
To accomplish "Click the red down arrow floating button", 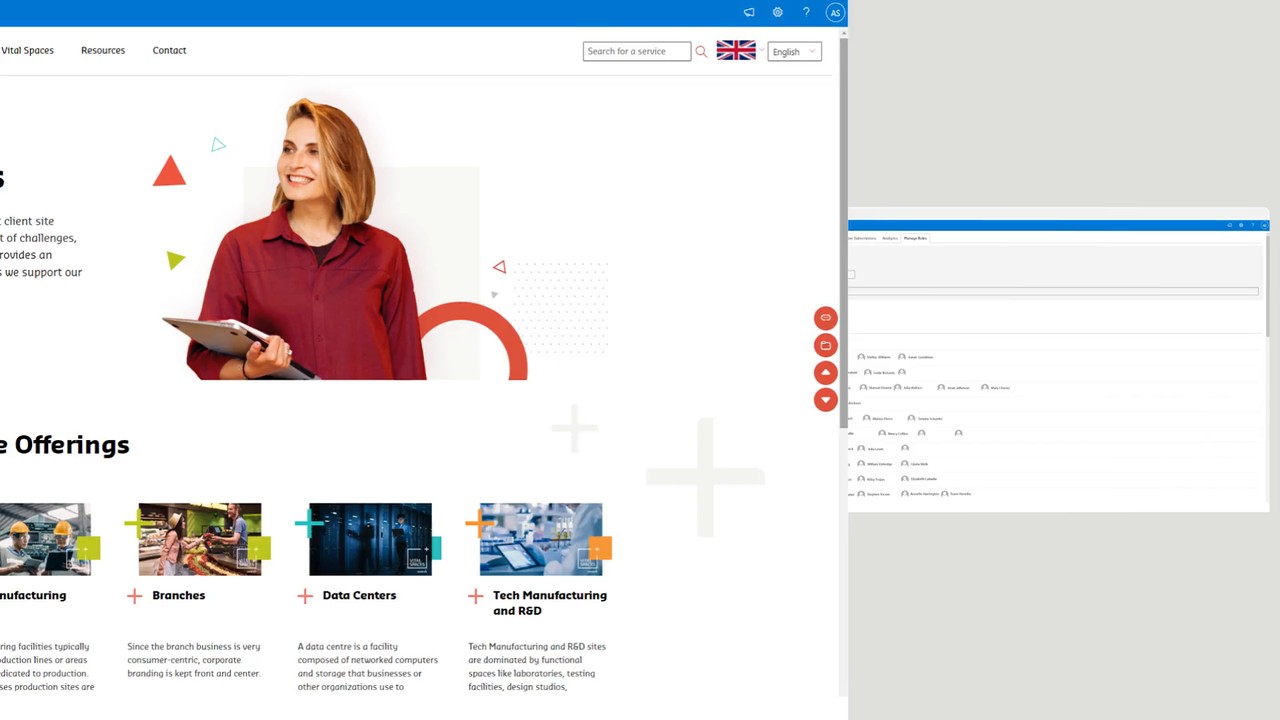I will pos(825,399).
